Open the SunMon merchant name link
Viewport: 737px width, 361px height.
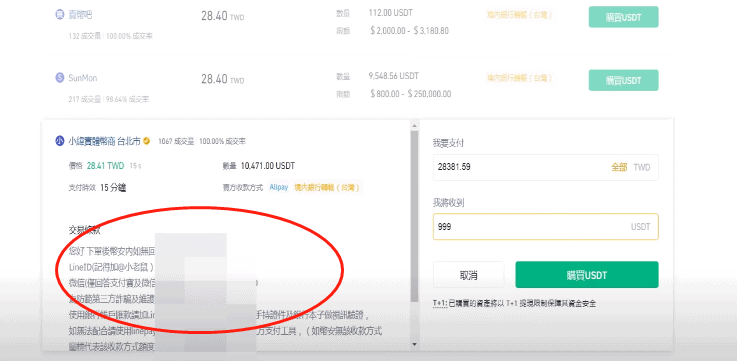pyautogui.click(x=83, y=78)
